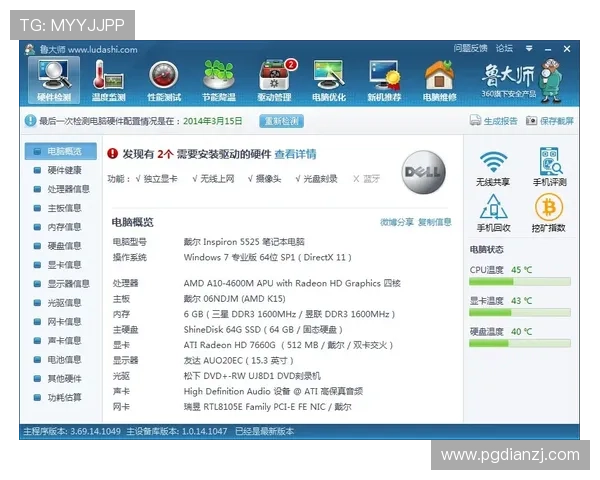600x480 pixels.
Task: Select 功耗估算 in the sidebar
Action: pos(60,397)
